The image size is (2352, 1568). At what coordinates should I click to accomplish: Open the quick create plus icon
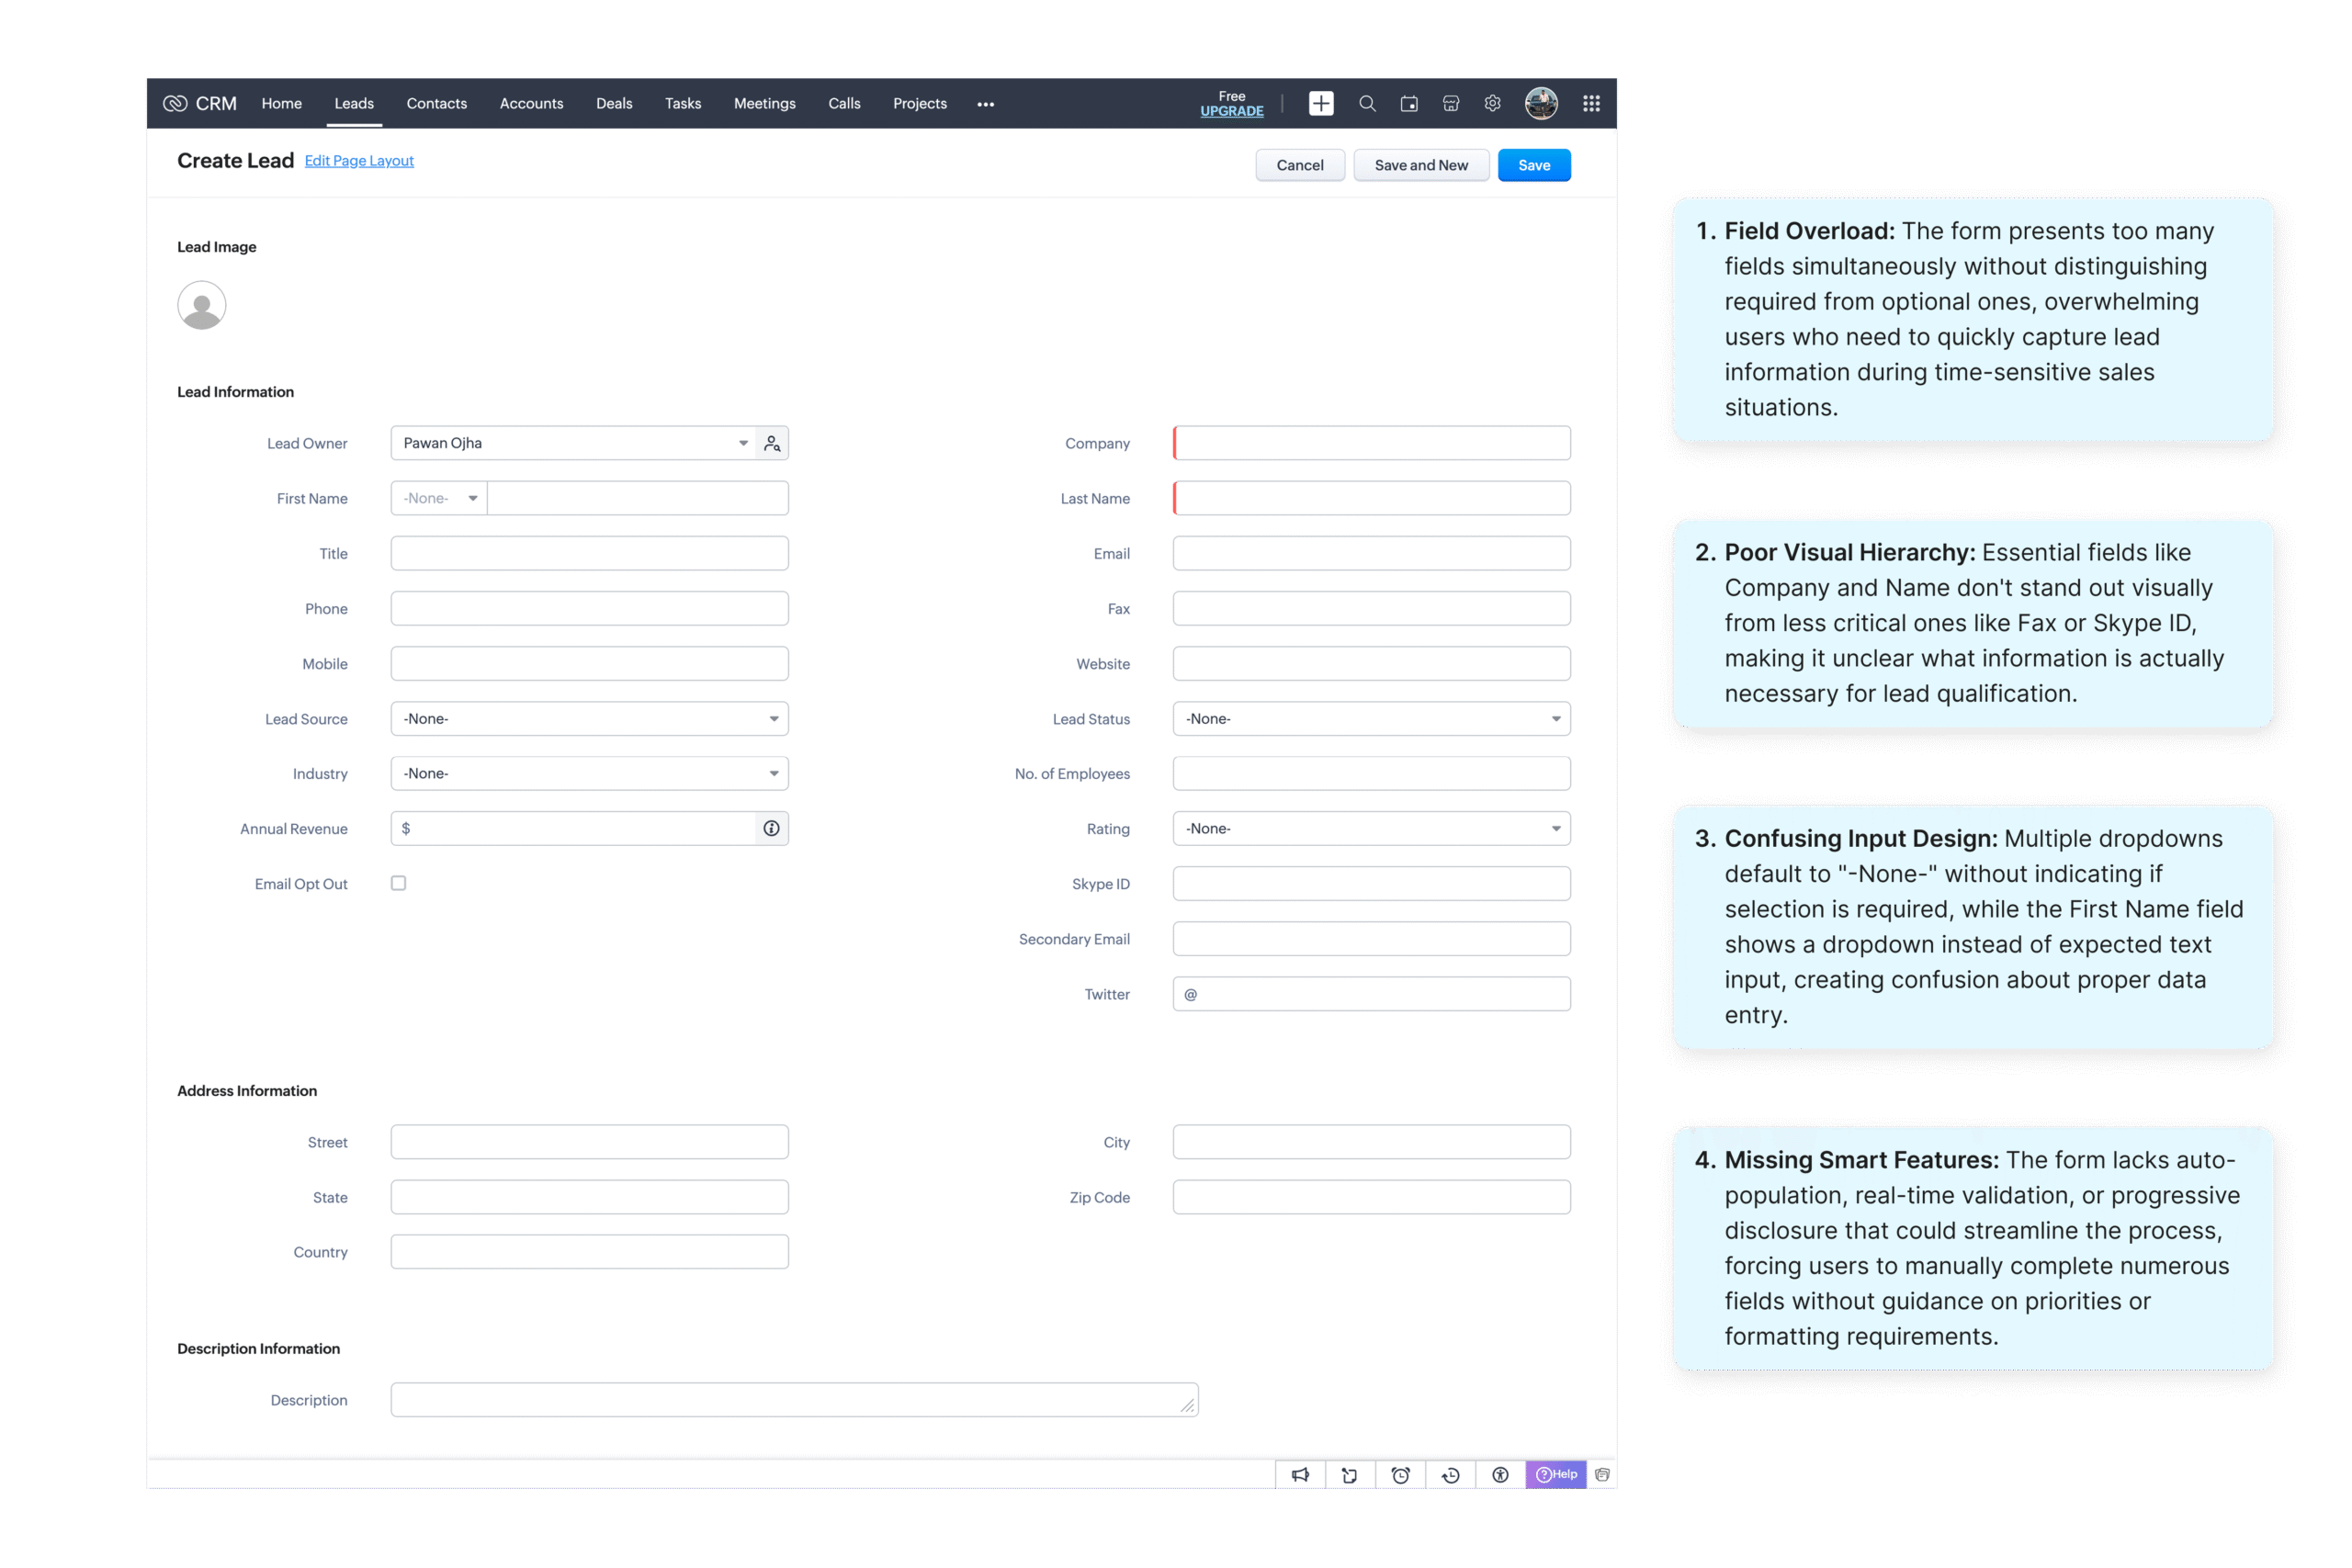tap(1321, 103)
